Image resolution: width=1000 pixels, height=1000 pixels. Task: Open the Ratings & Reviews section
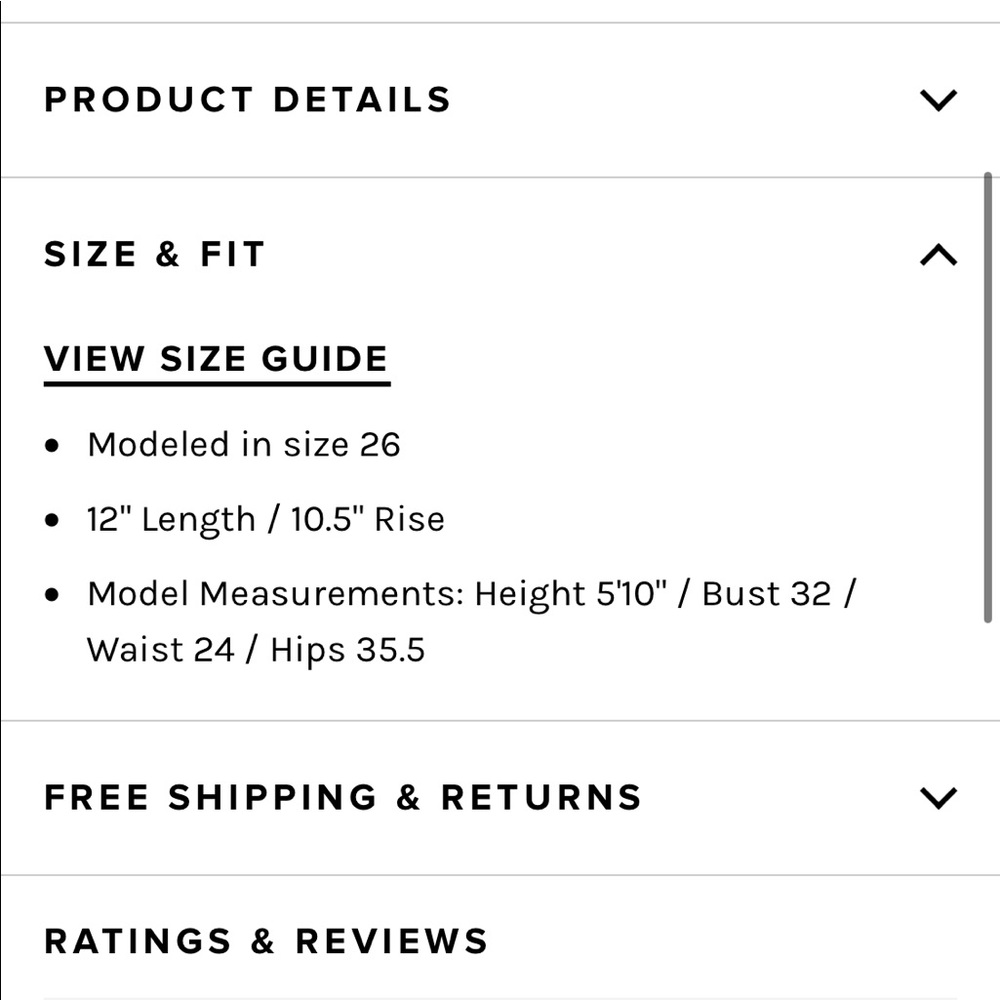pos(267,942)
